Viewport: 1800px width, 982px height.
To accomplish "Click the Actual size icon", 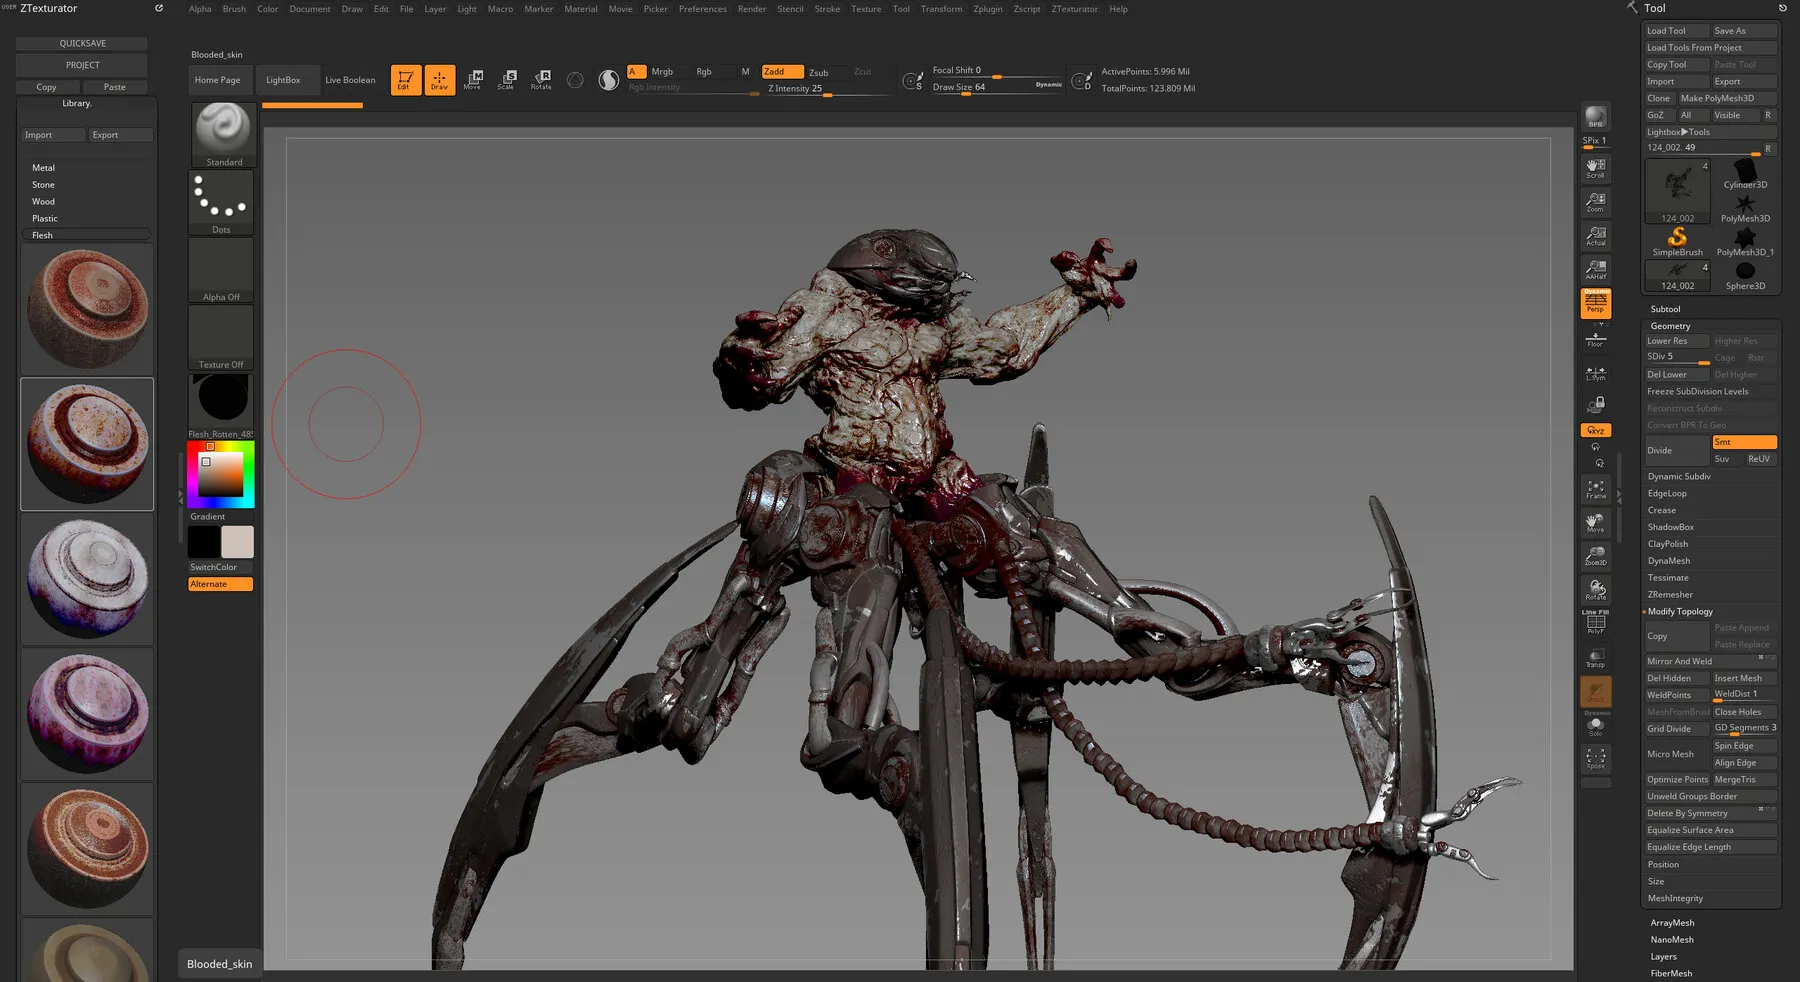I will (1595, 236).
